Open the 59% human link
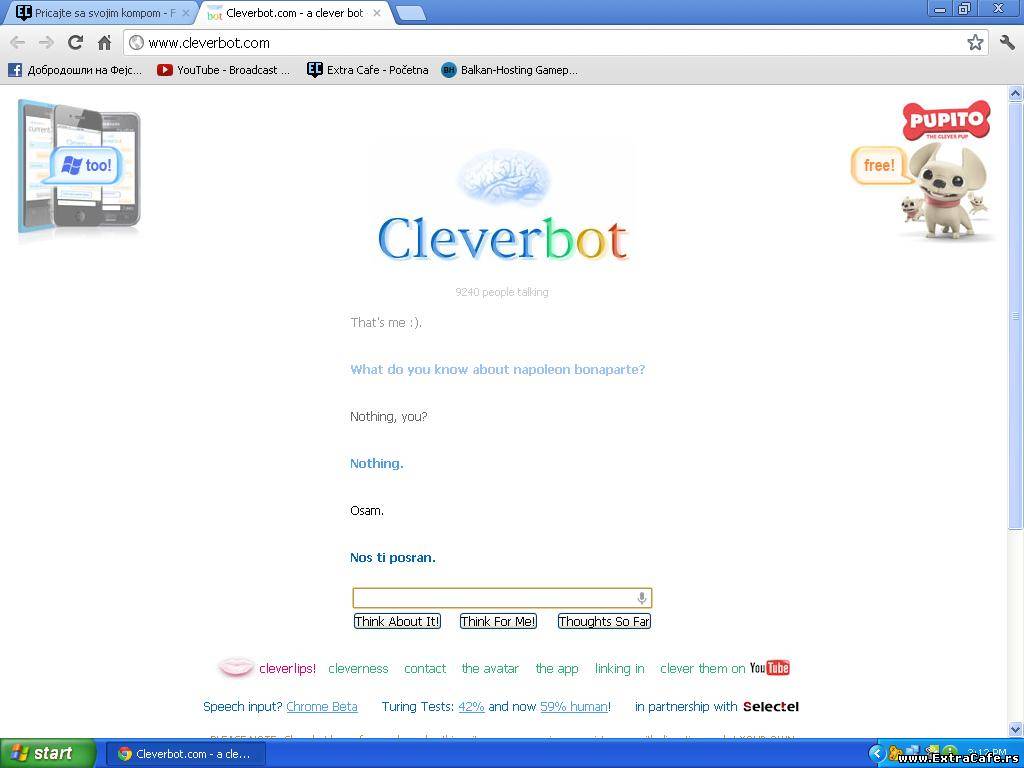This screenshot has width=1024, height=768. pyautogui.click(x=574, y=707)
